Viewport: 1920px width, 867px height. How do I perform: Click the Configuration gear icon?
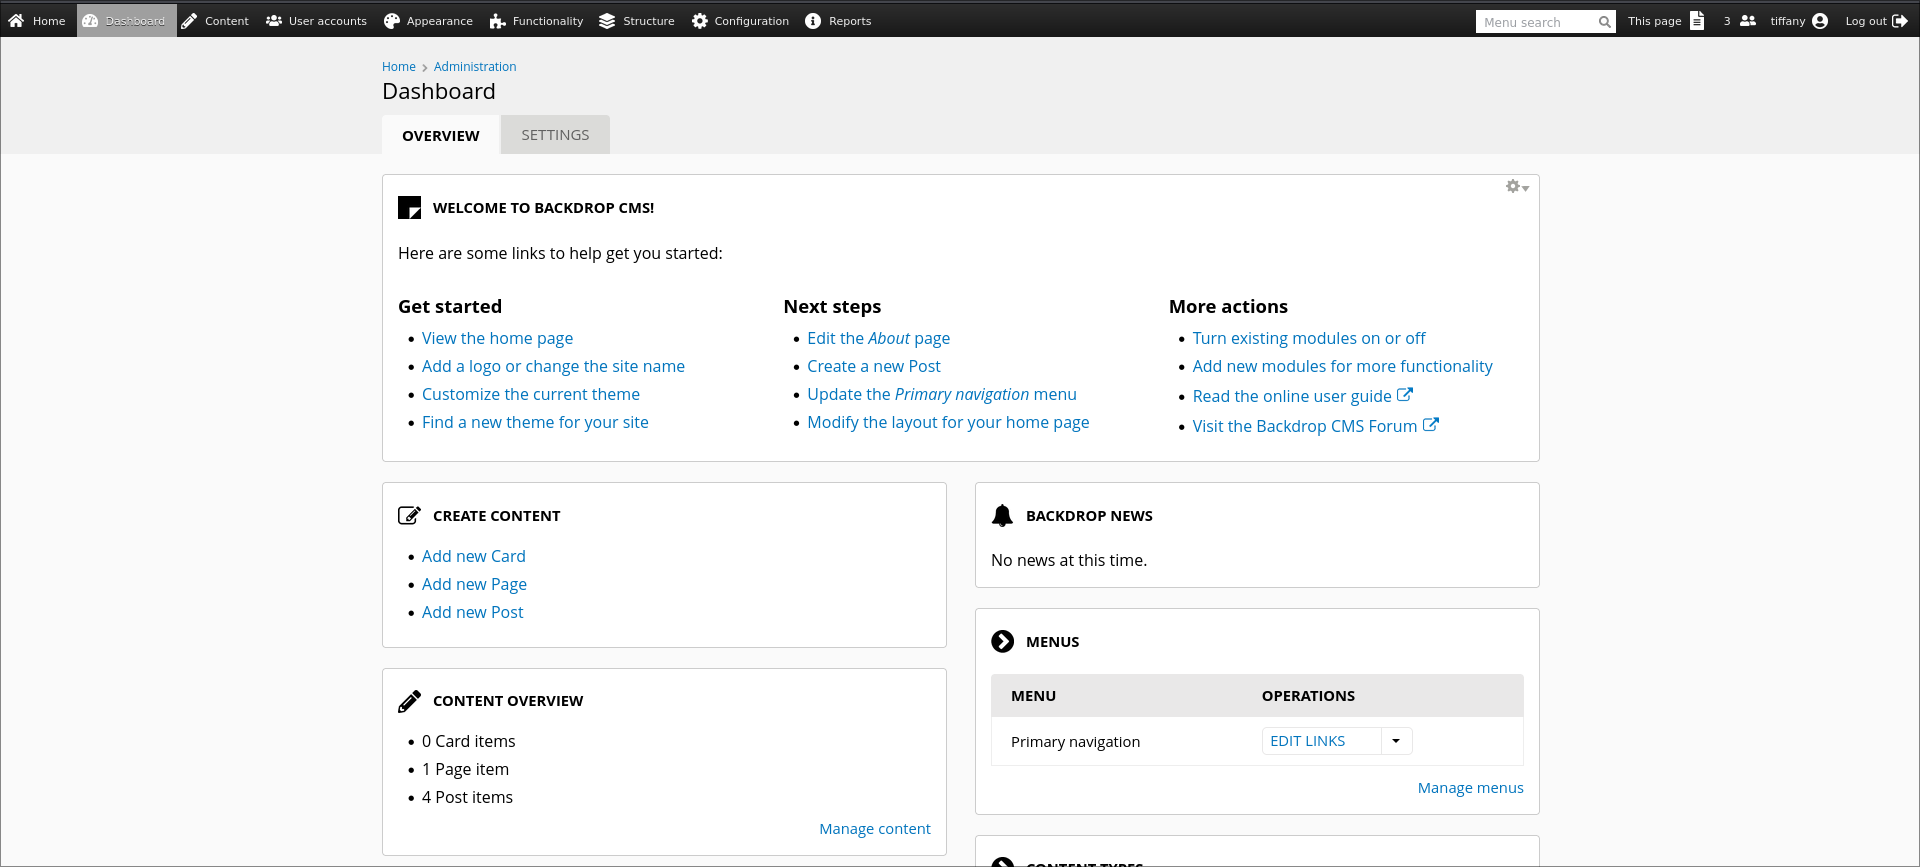pyautogui.click(x=700, y=21)
